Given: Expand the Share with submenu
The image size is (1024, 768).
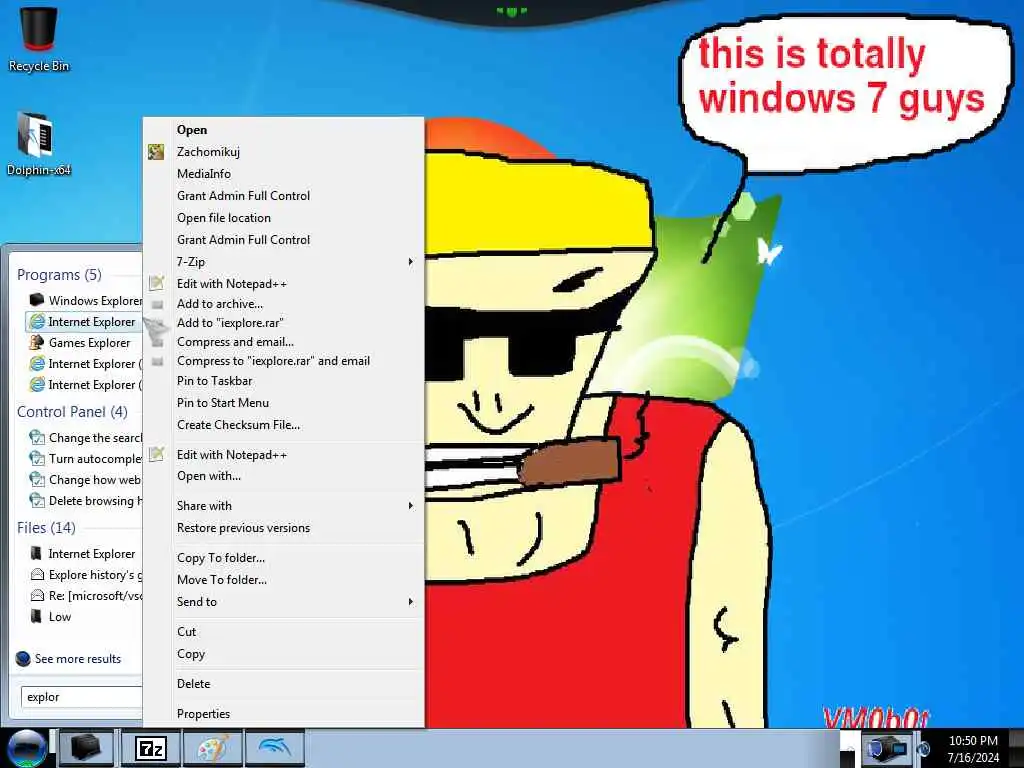Looking at the screenshot, I should pos(284,505).
